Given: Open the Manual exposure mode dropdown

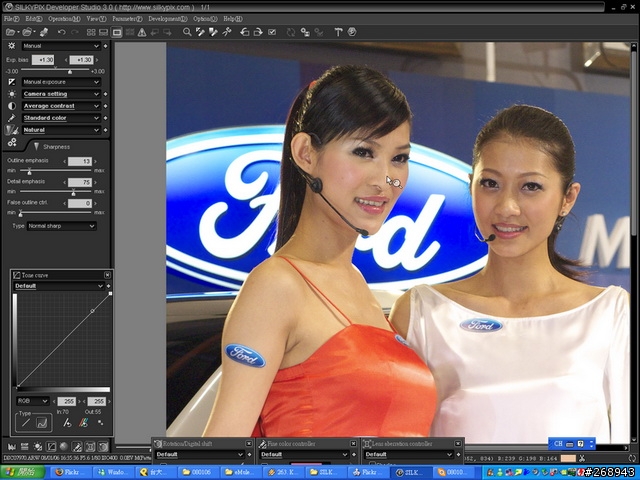Looking at the screenshot, I should [x=61, y=46].
